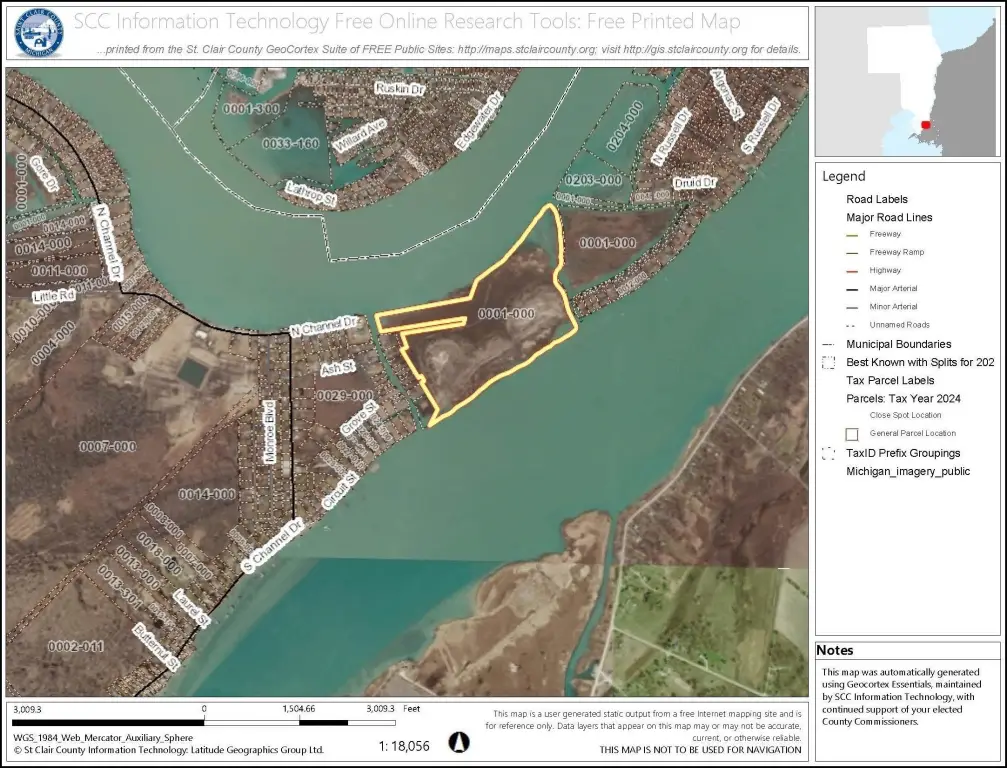This screenshot has height=768, width=1007.
Task: Click the General Parcel Location square symbol
Action: (852, 434)
